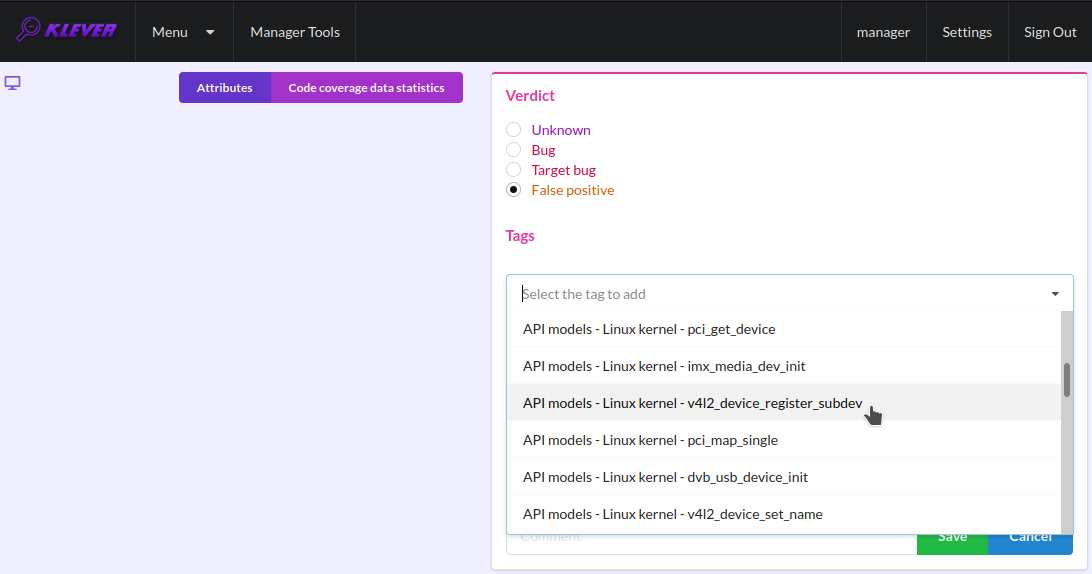Open the Menu dropdown
This screenshot has height=574, width=1092.
(x=183, y=32)
